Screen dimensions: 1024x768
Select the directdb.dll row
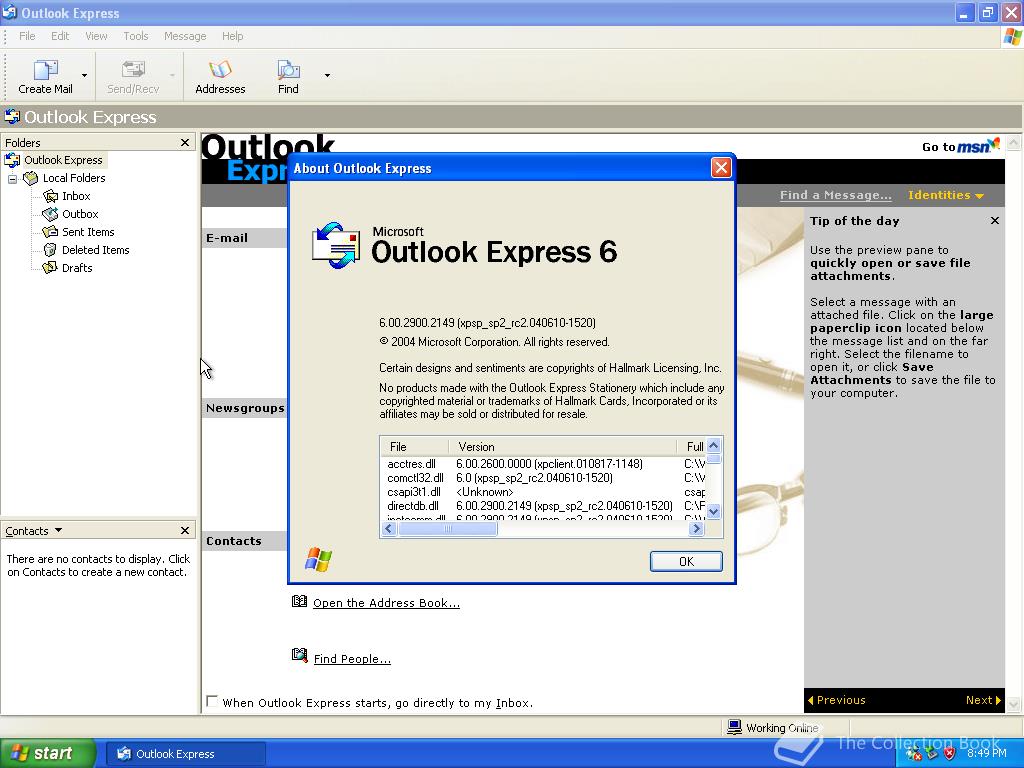tap(545, 505)
